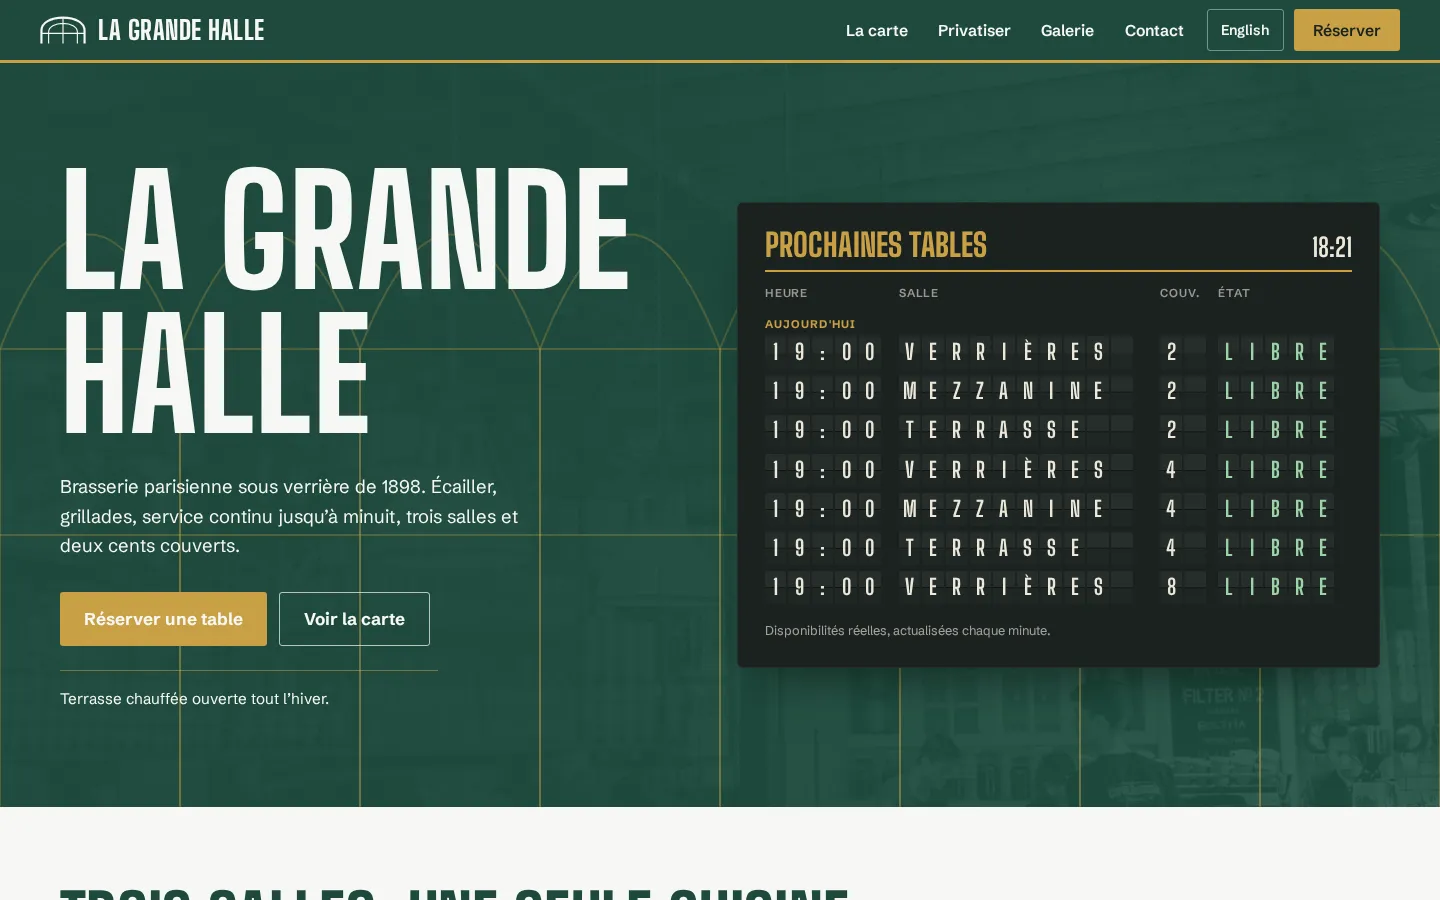1440x900 pixels.
Task: Click the Voir la carte button
Action: [x=354, y=619]
